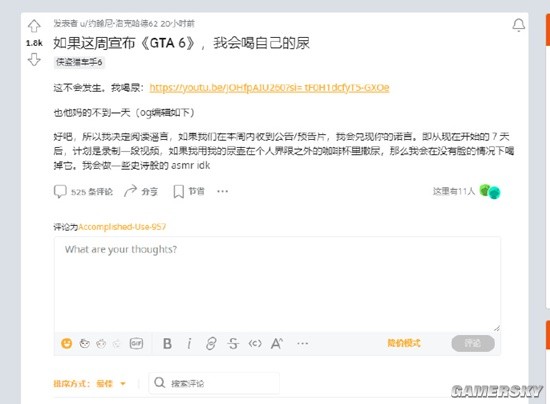Save the post with bookmark icon
The width and height of the screenshot is (550, 404).
[x=189, y=191]
